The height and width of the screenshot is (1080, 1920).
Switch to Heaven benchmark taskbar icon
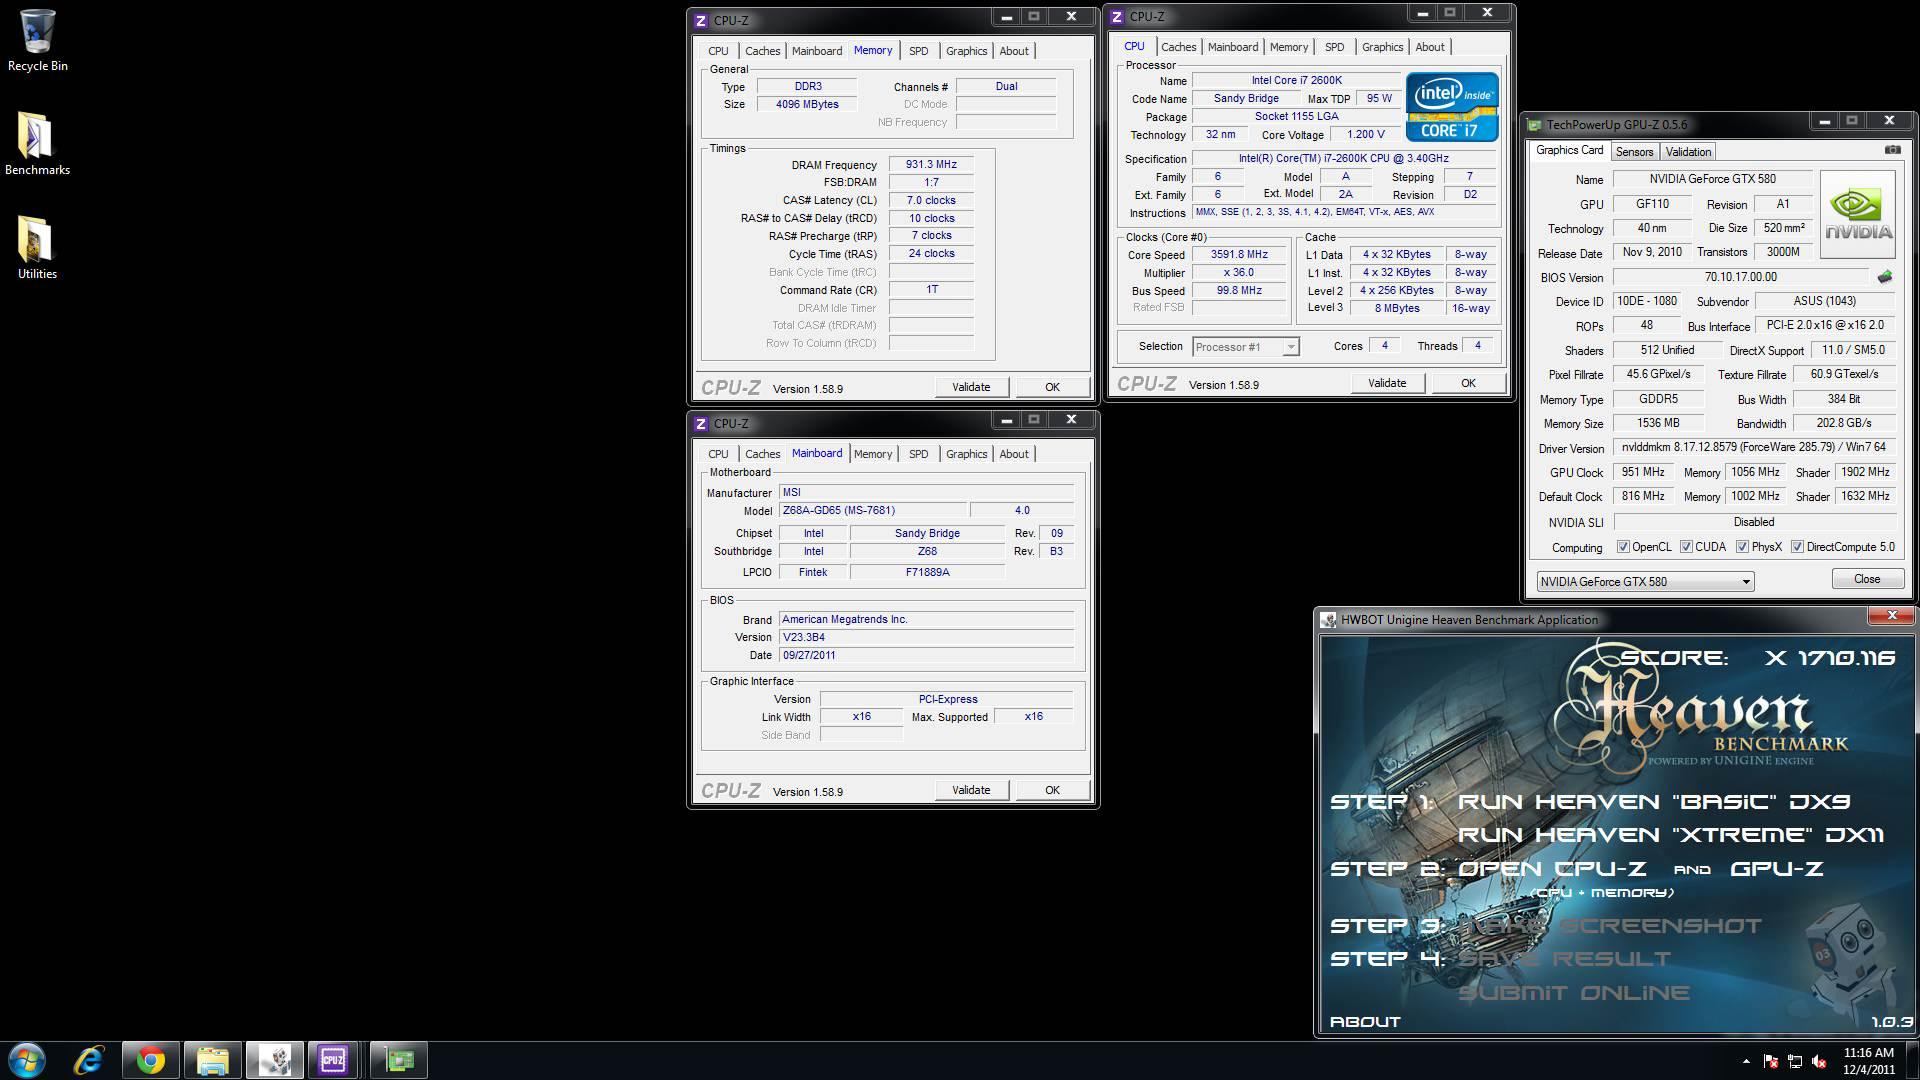(274, 1060)
